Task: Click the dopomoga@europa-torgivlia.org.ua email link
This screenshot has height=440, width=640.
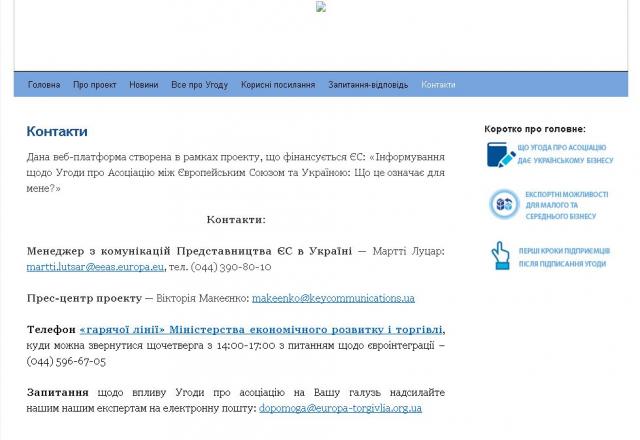Action: [340, 408]
